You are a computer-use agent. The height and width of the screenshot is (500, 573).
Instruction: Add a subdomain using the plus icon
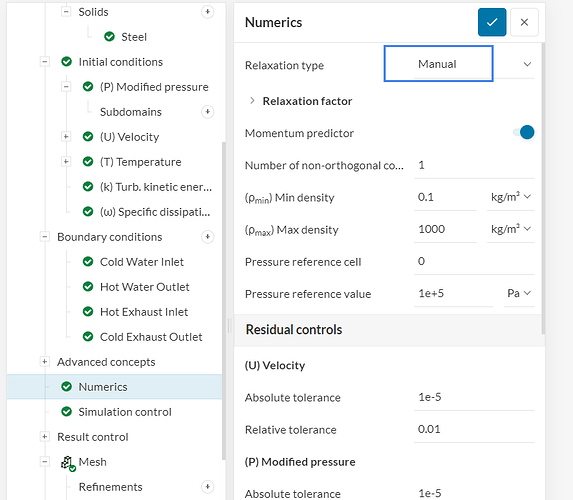tap(208, 111)
